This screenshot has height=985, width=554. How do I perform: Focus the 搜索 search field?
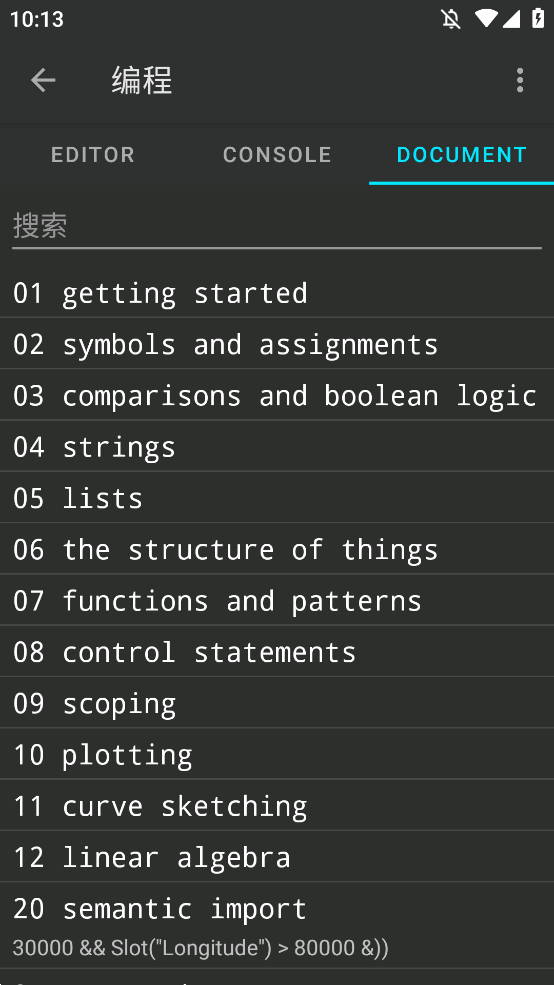(276, 226)
